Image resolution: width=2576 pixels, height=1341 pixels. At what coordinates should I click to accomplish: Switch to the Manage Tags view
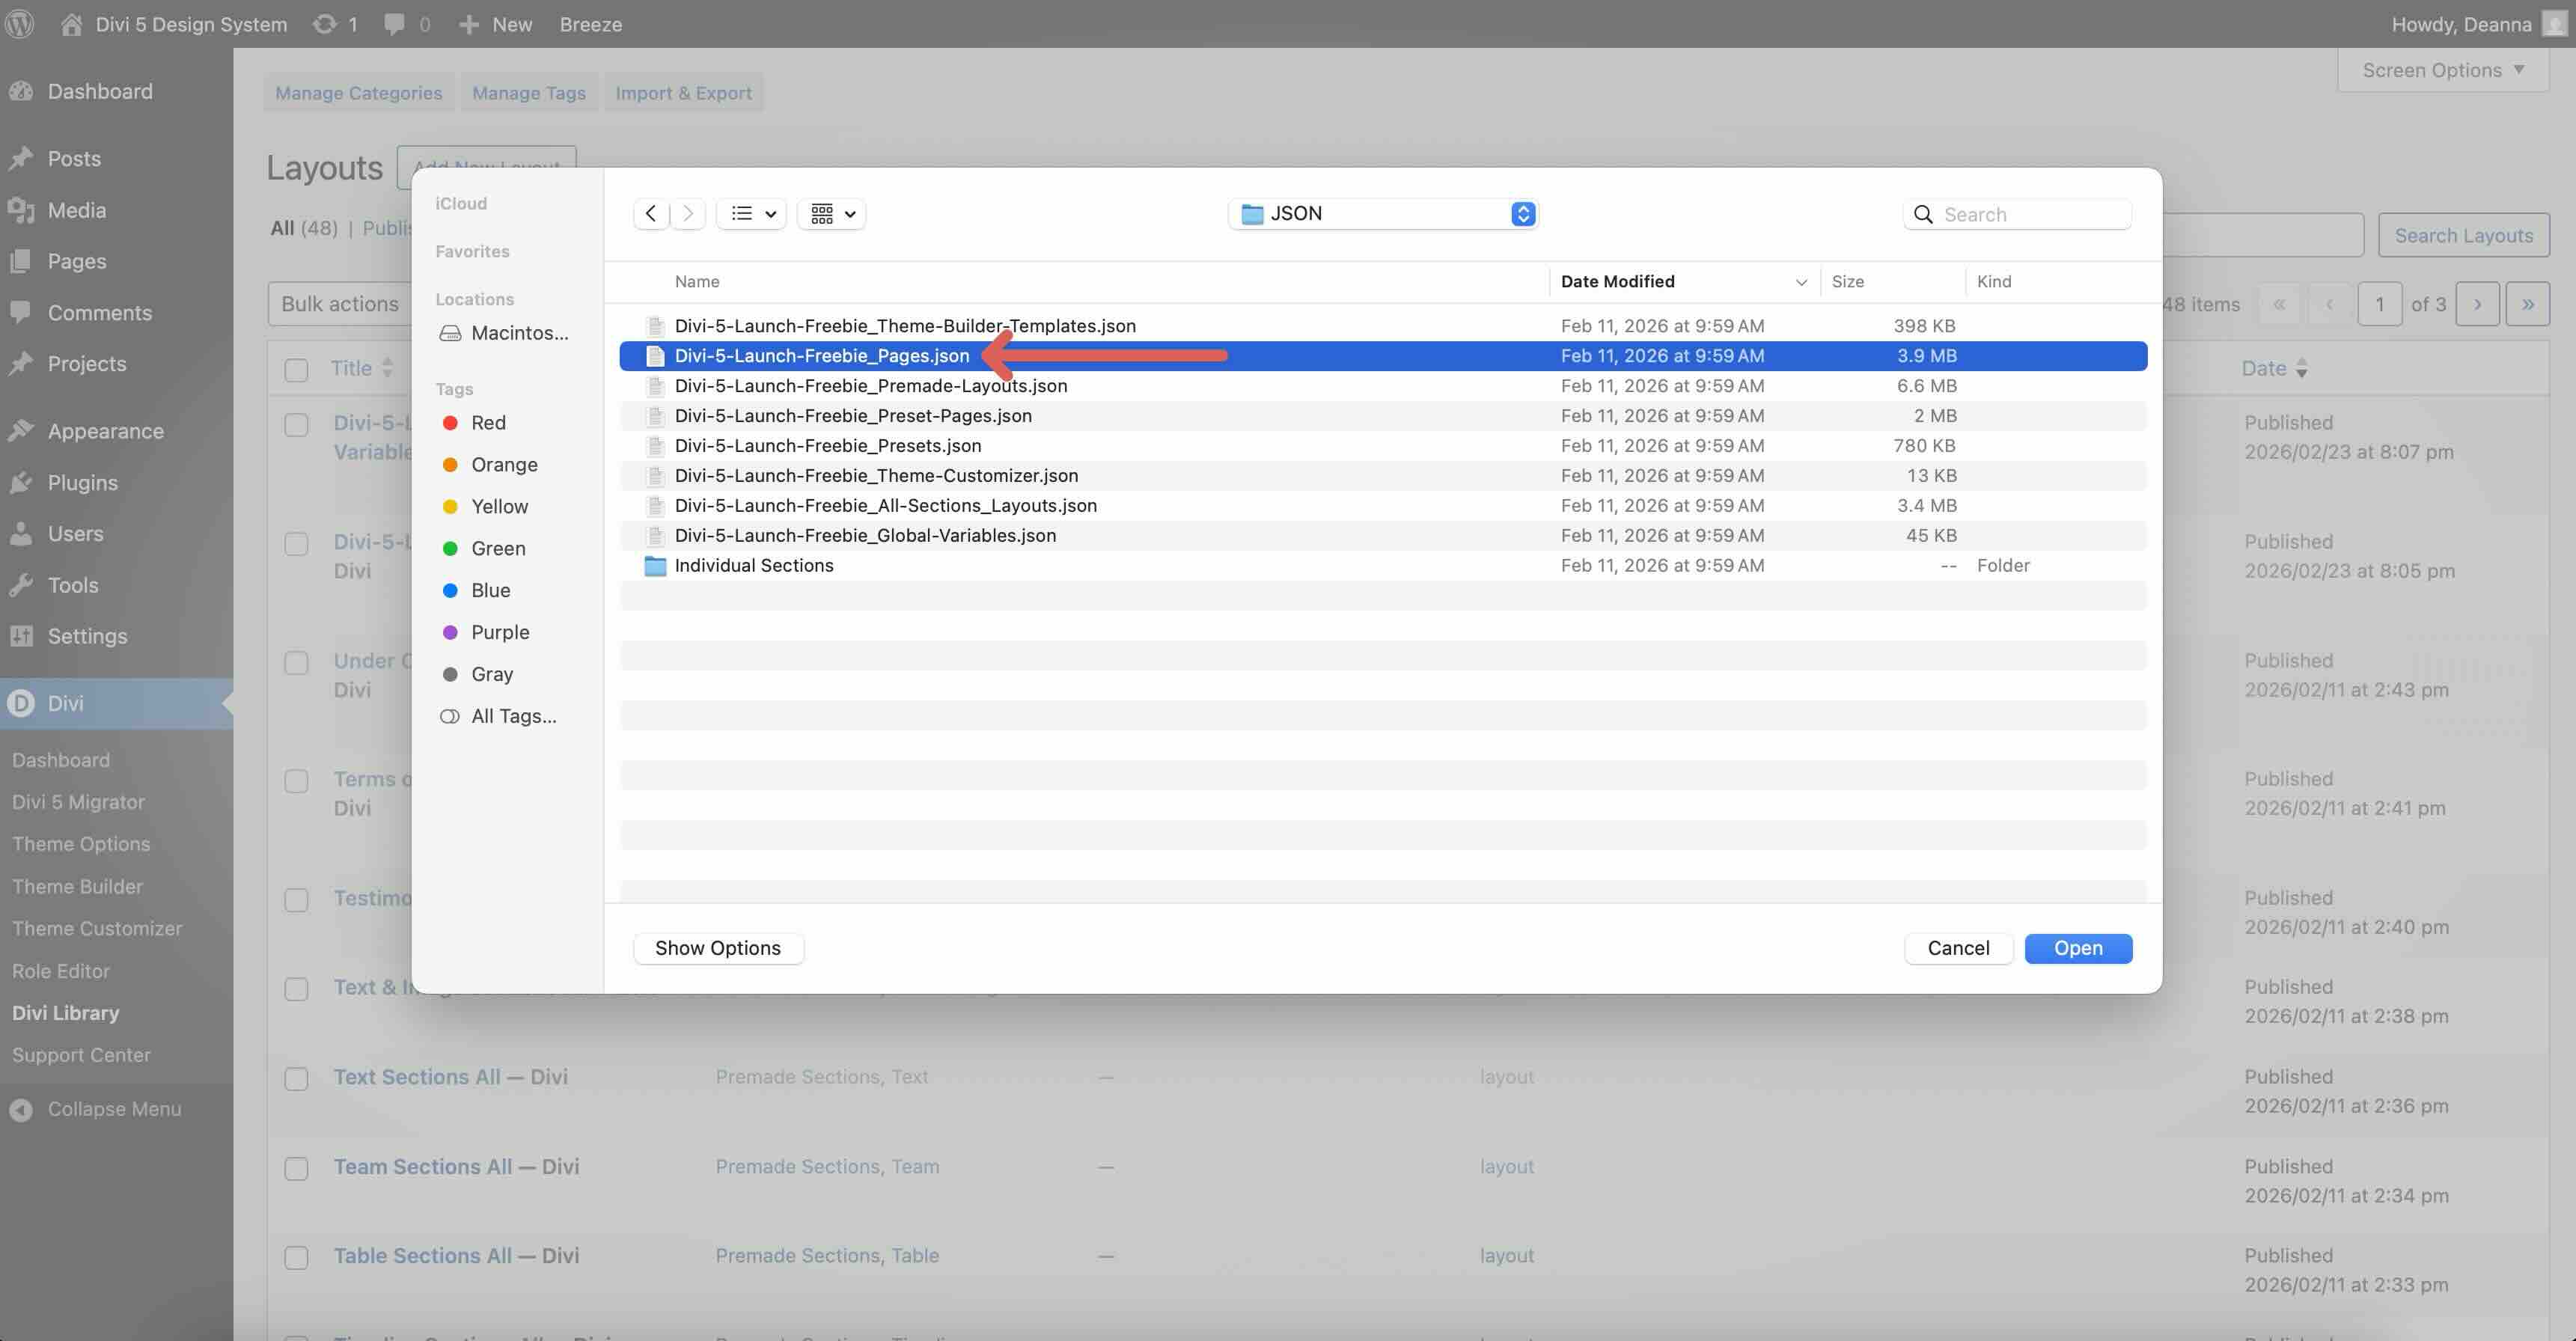pyautogui.click(x=529, y=92)
